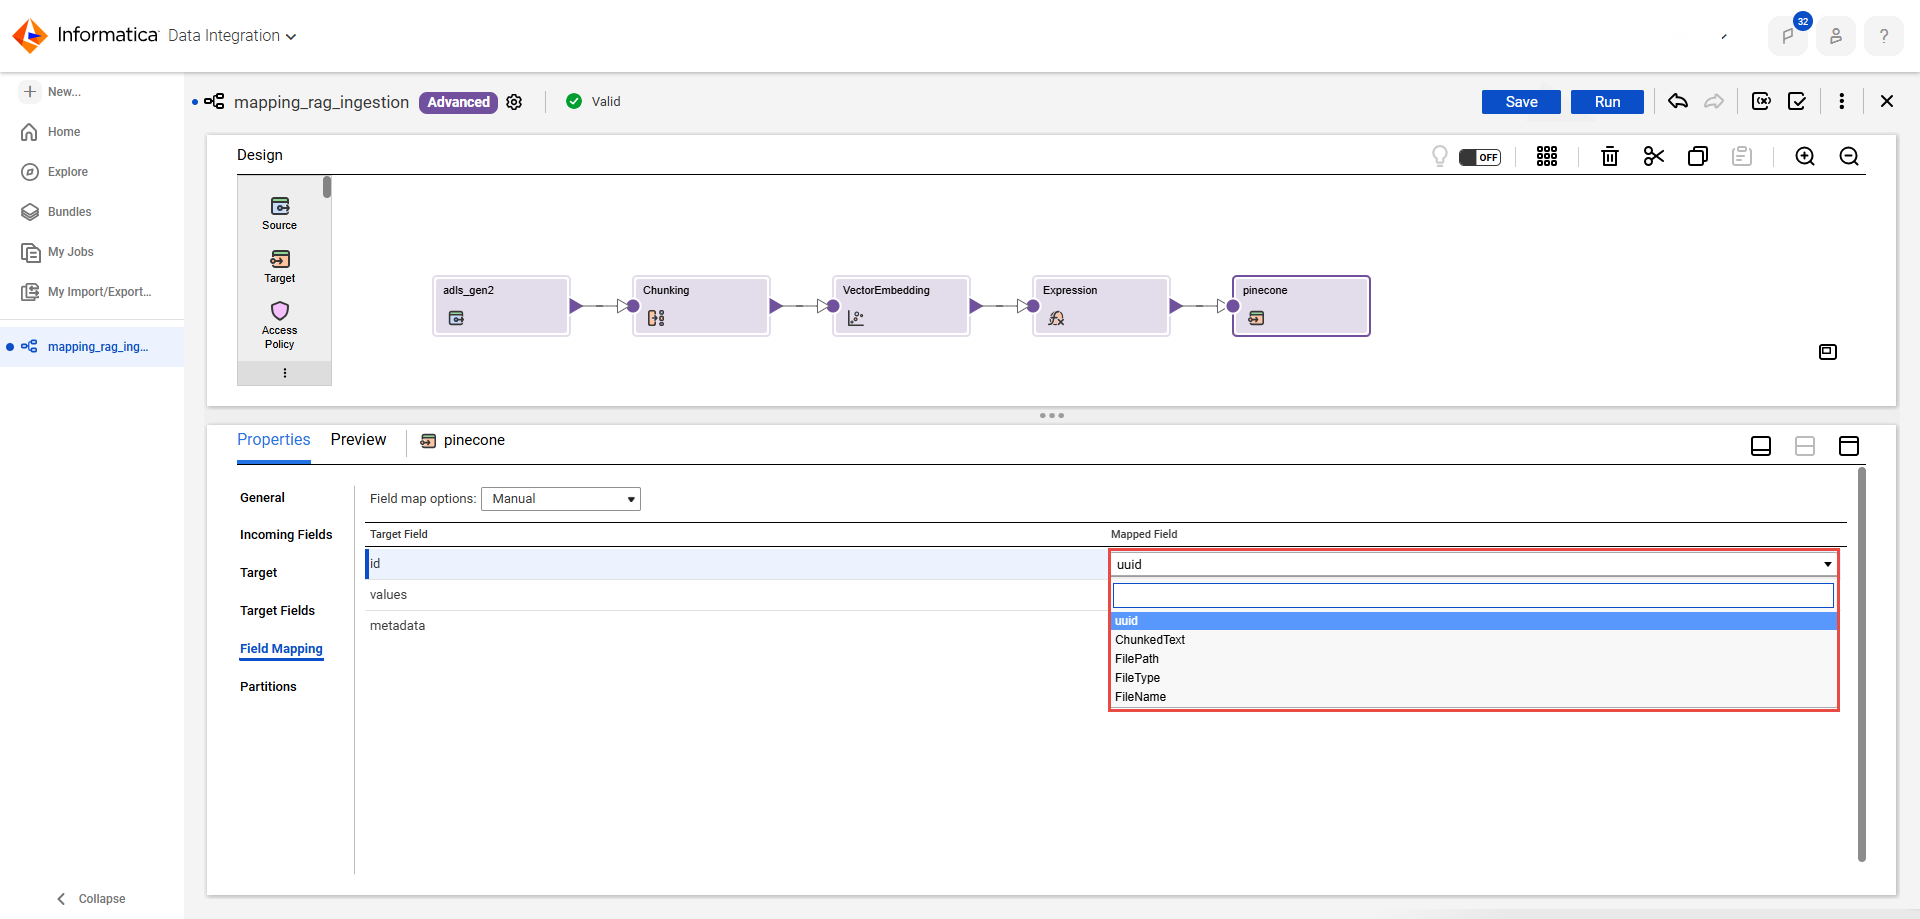Switch to the Preview tab
Screen dimensions: 1920x919
coord(358,440)
